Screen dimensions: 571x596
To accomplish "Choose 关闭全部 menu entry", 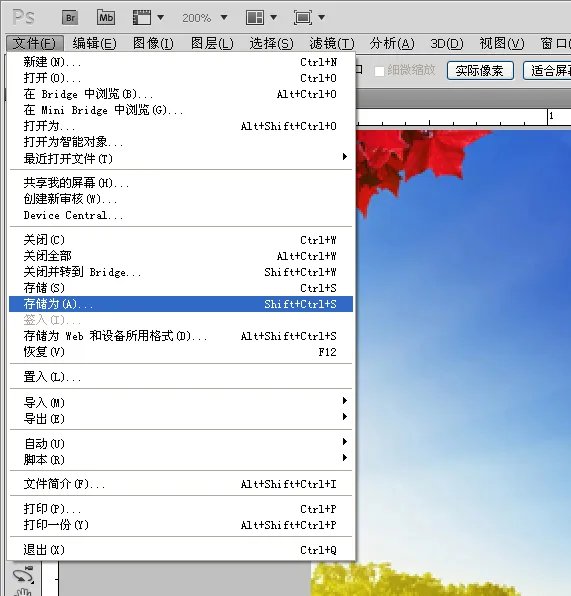I will pyautogui.click(x=181, y=256).
